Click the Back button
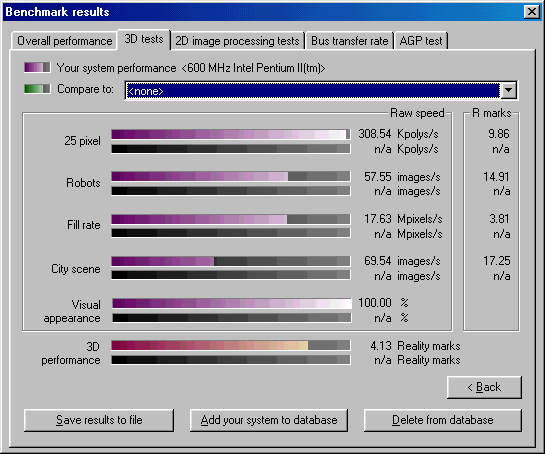This screenshot has height=454, width=545. click(484, 387)
